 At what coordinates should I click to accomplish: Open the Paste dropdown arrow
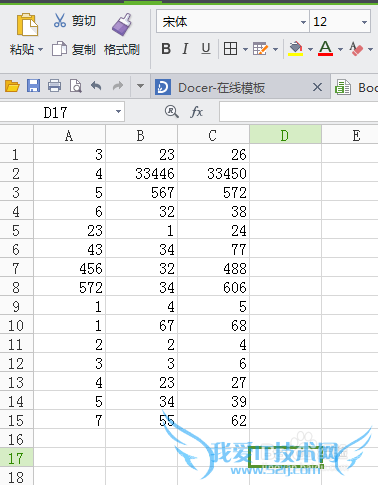coord(41,50)
